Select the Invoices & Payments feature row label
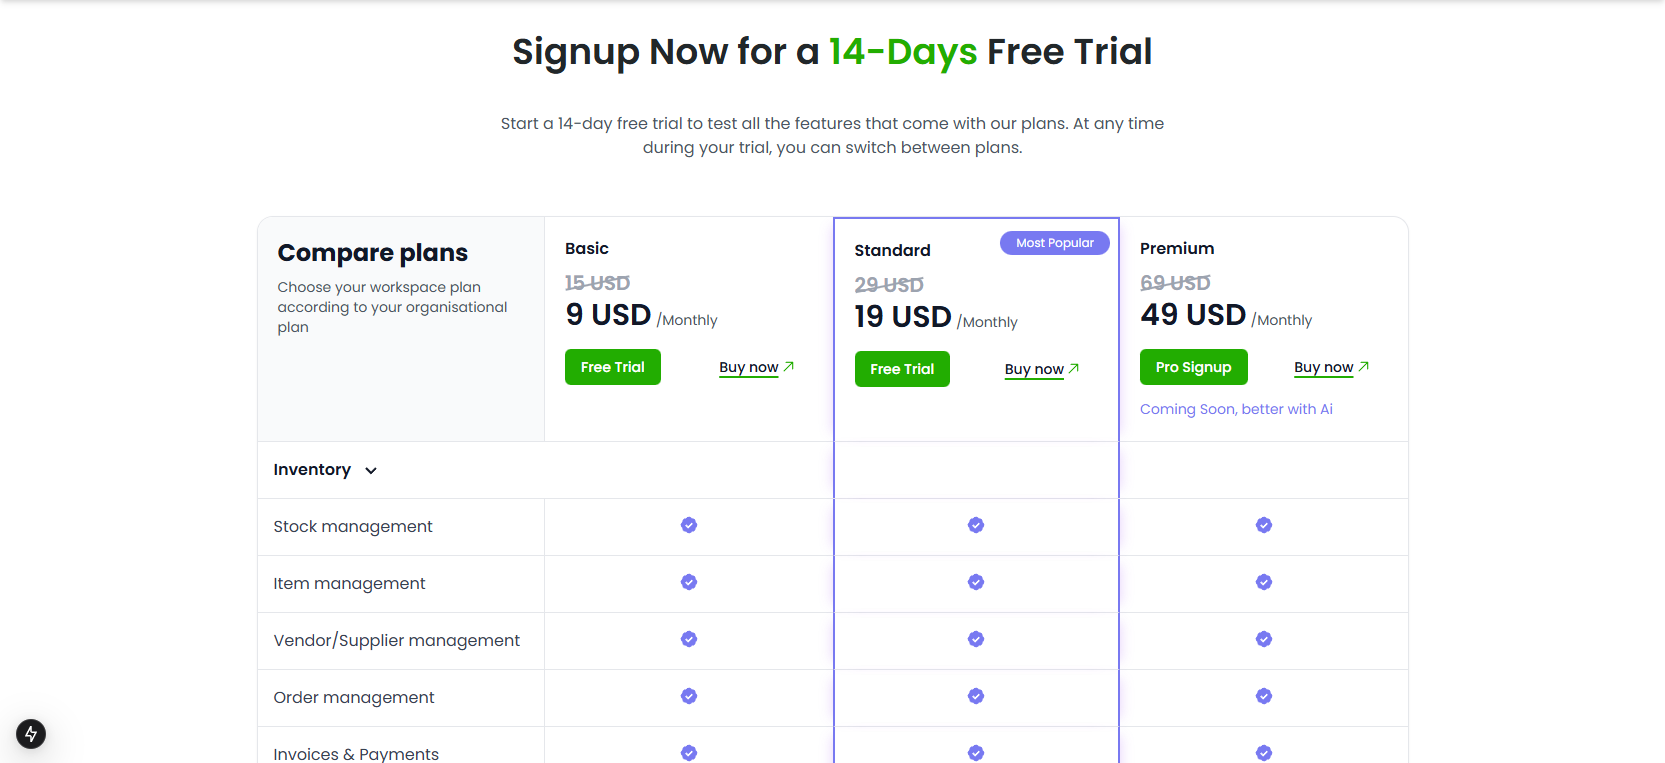Viewport: 1665px width, 763px height. [x=356, y=753]
